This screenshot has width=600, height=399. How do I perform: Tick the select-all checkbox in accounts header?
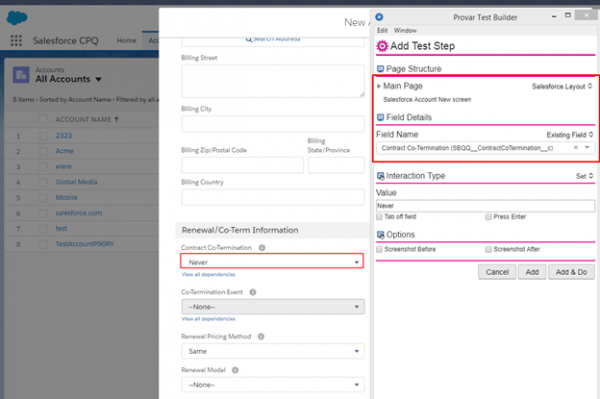43,119
